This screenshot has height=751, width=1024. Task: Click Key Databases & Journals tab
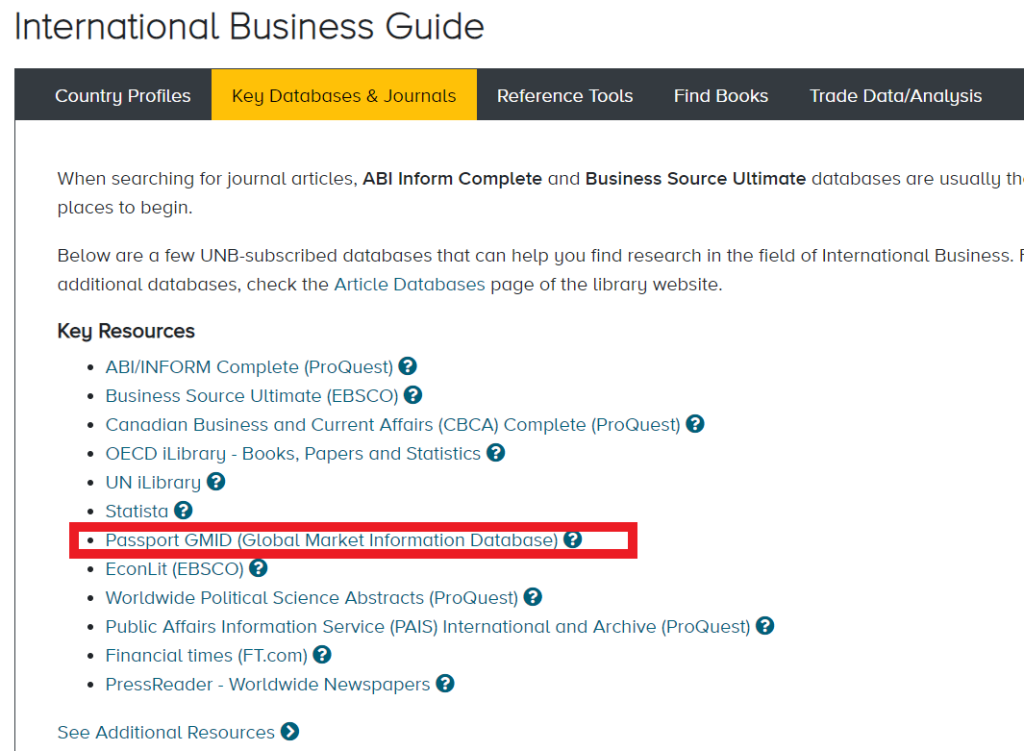point(344,96)
